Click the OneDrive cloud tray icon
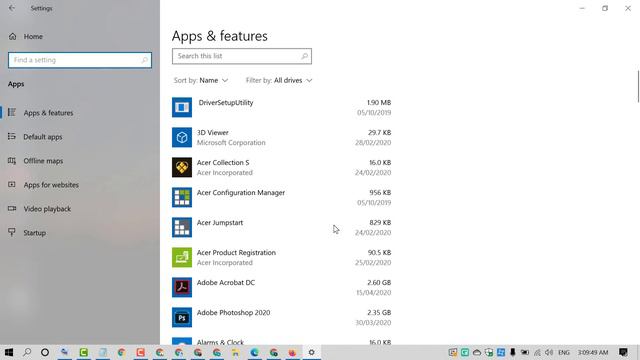Image resolution: width=640 pixels, height=360 pixels. [476, 352]
